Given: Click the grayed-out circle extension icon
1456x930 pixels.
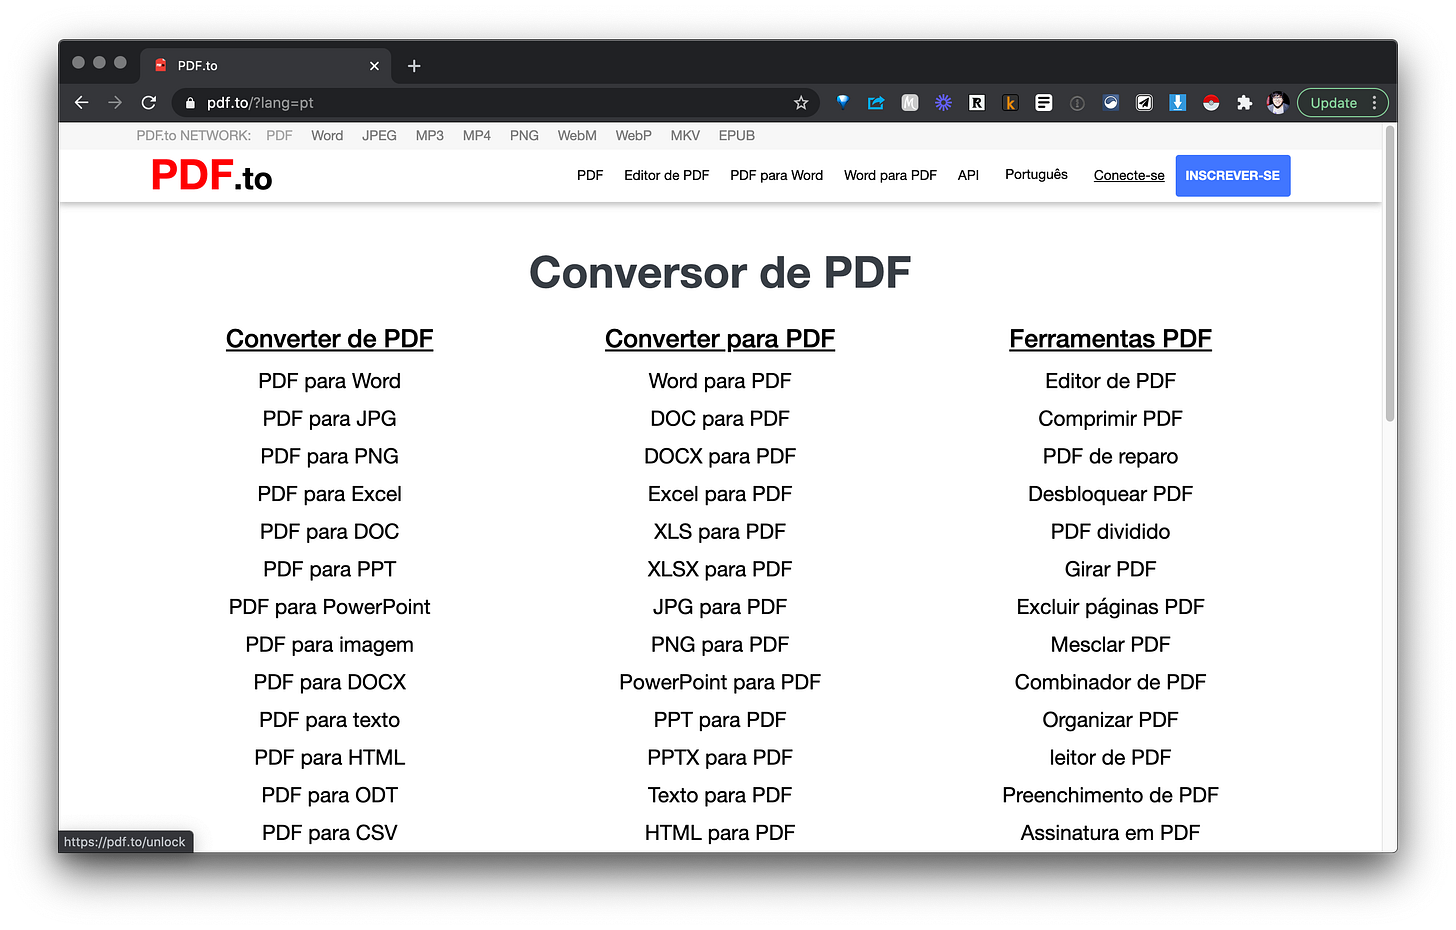Looking at the screenshot, I should tap(1077, 102).
